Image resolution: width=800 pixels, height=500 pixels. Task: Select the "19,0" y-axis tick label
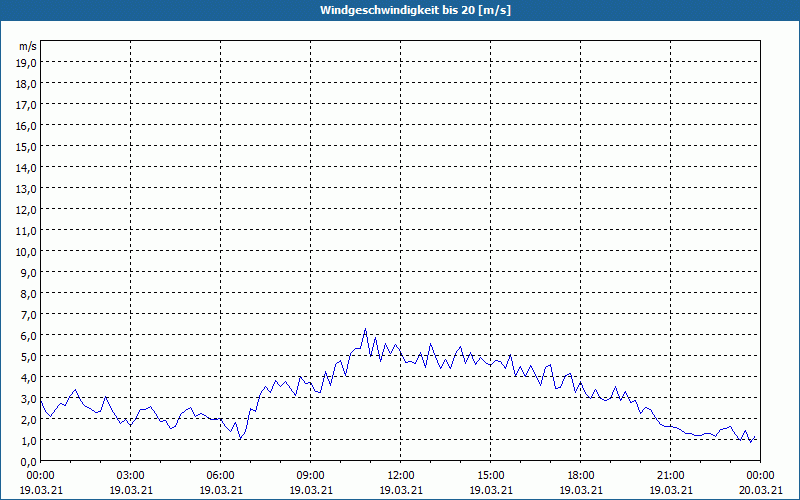click(28, 63)
